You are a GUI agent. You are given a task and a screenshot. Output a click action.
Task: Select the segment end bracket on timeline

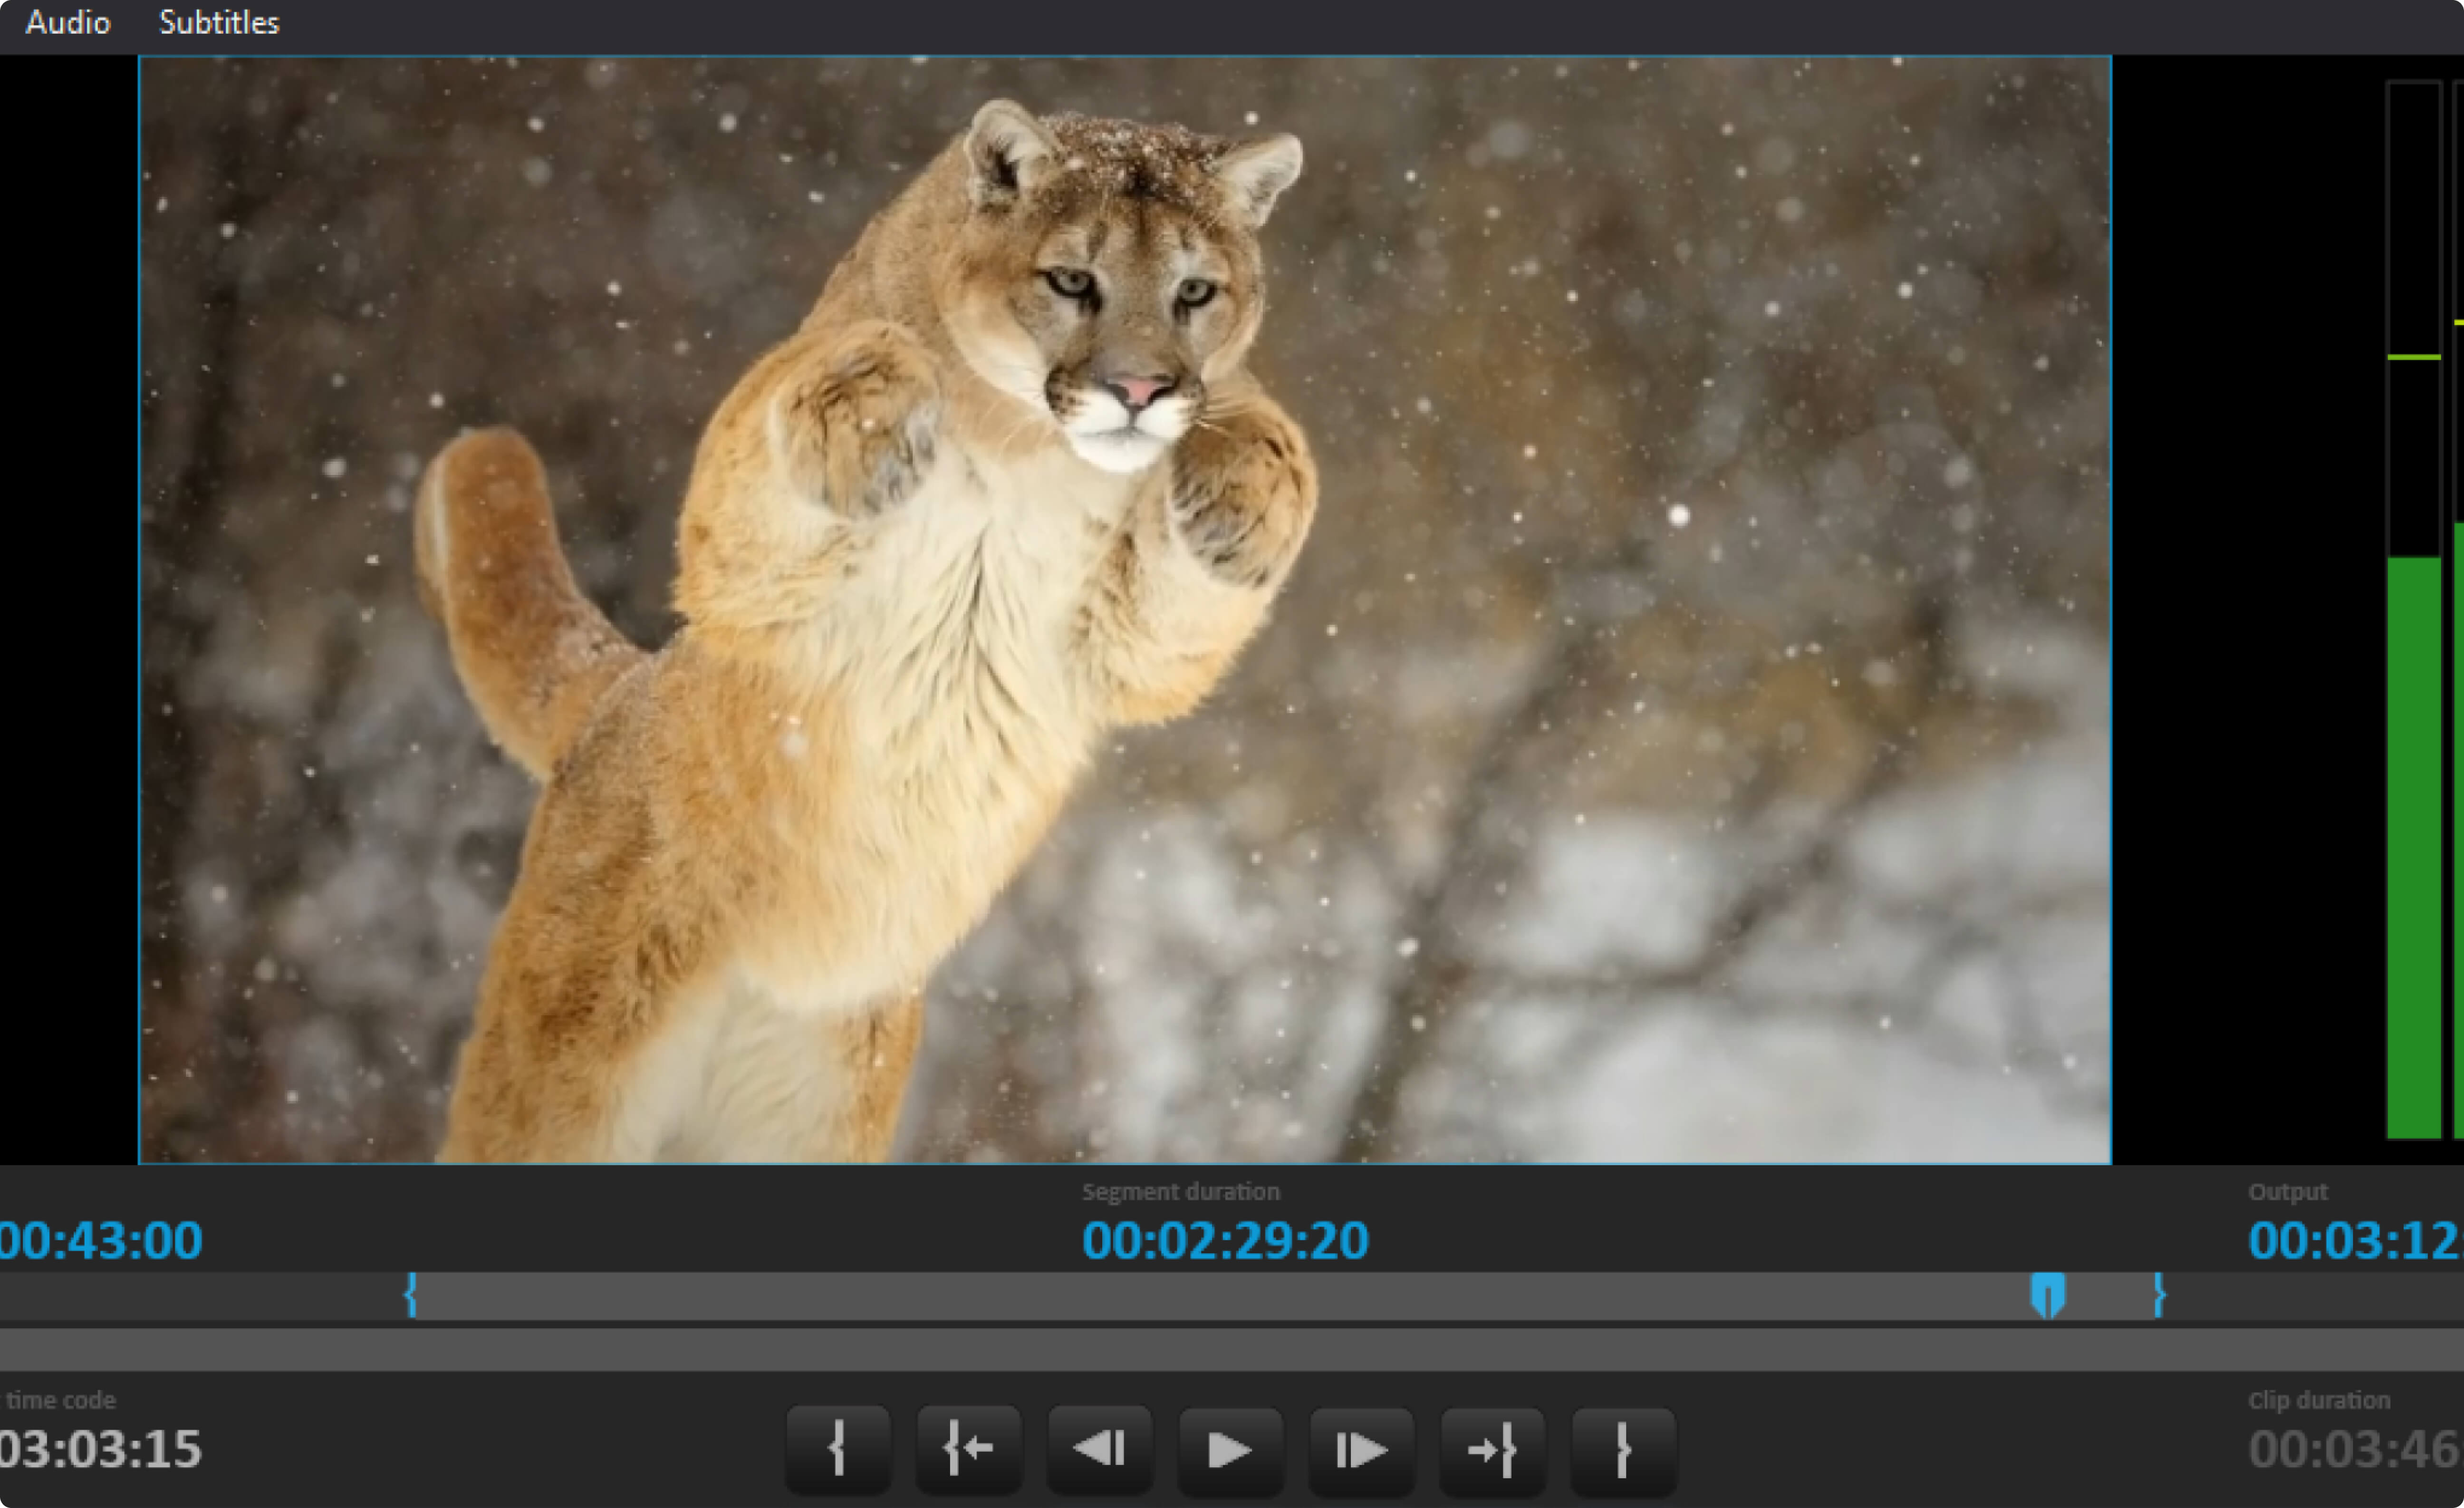click(2159, 1295)
